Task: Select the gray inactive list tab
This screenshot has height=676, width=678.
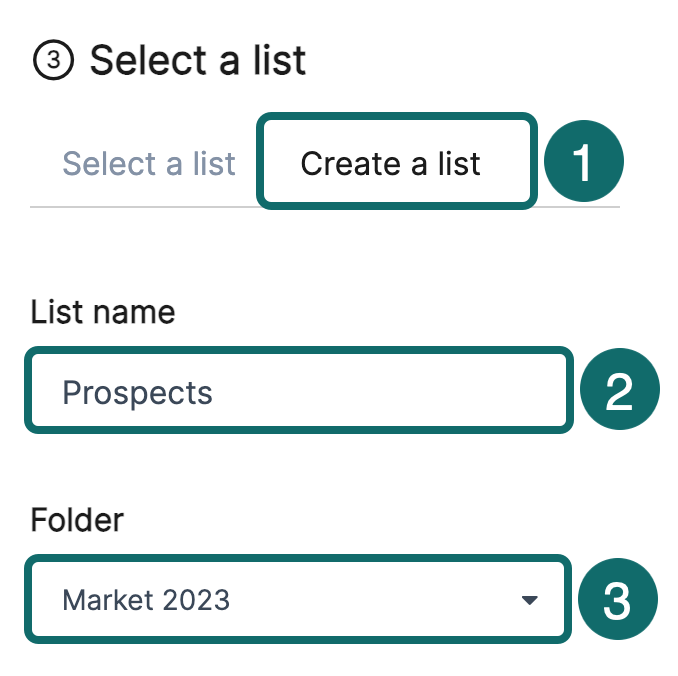Action: point(149,163)
